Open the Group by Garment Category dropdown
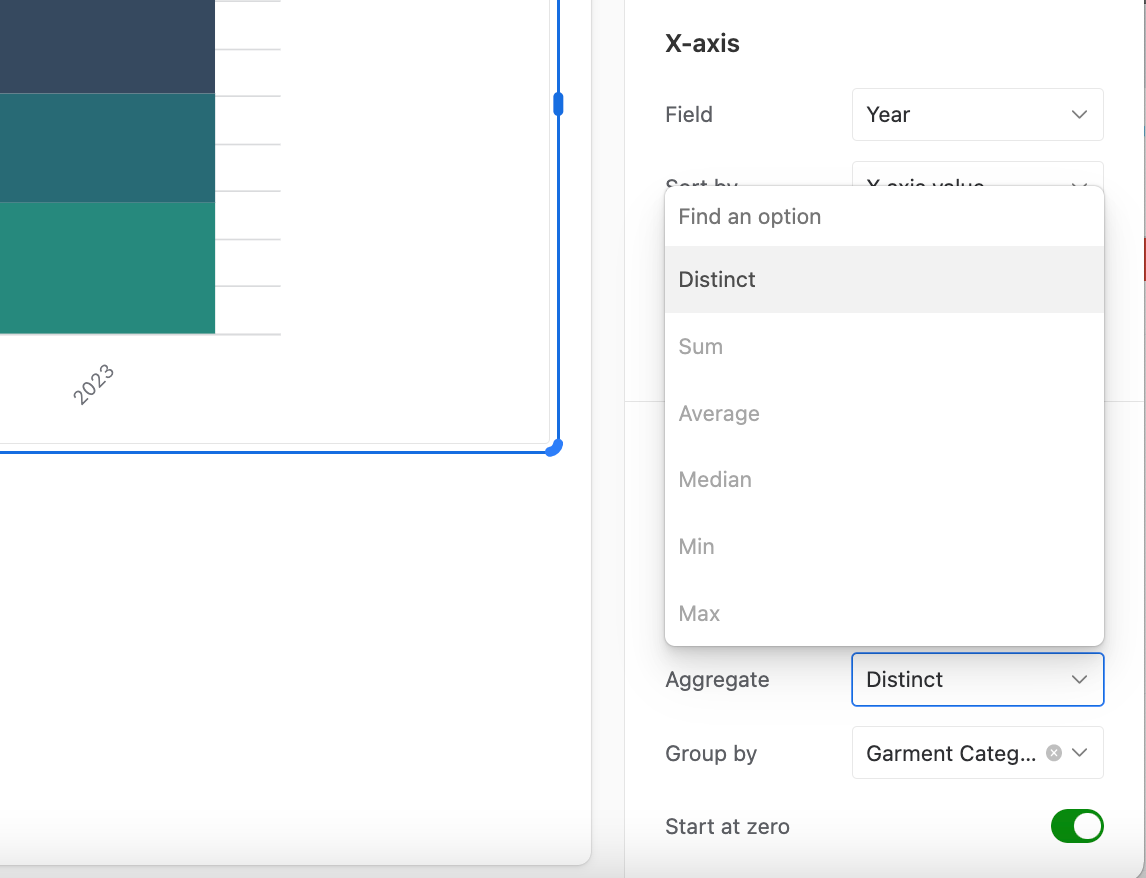1146x878 pixels. [977, 752]
